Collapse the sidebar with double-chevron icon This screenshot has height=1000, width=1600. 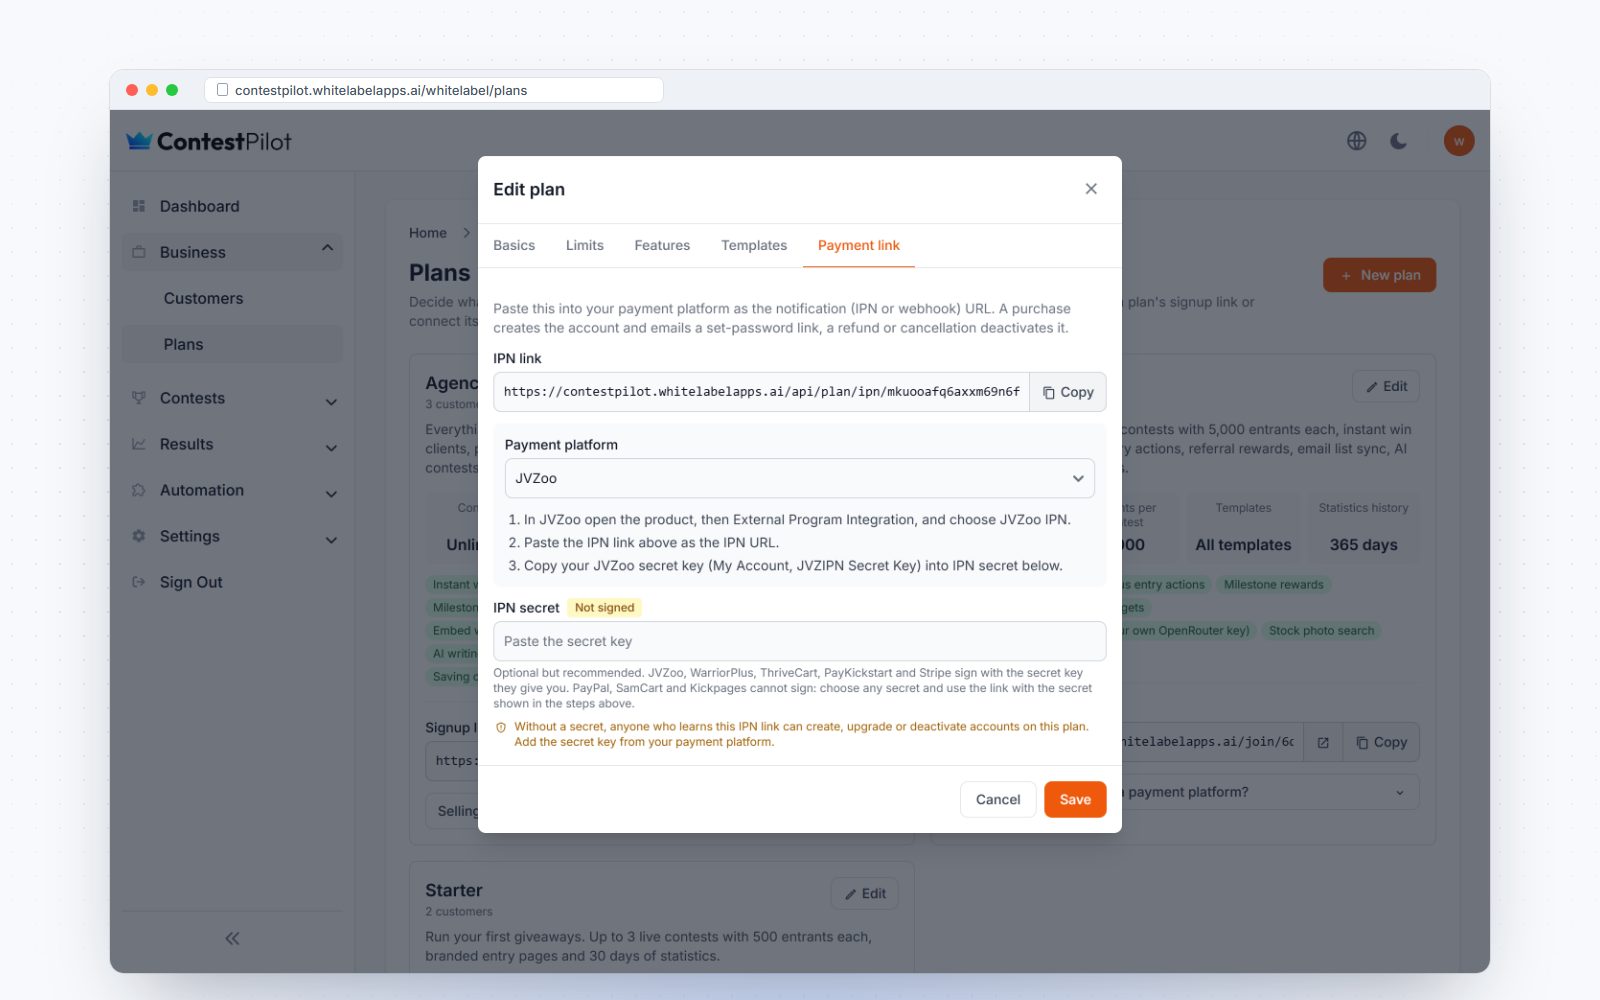pos(232,938)
